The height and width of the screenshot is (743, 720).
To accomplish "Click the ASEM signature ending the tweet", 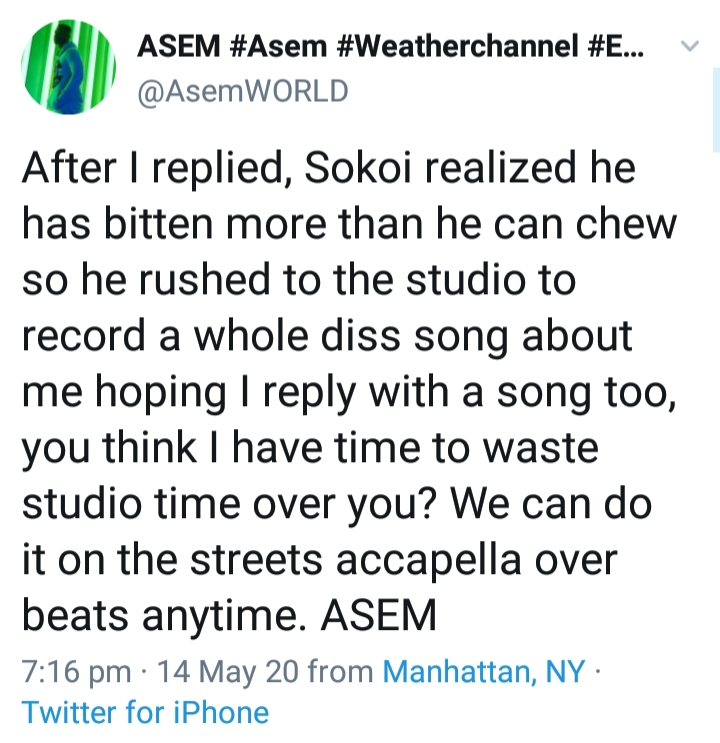I will [x=378, y=615].
